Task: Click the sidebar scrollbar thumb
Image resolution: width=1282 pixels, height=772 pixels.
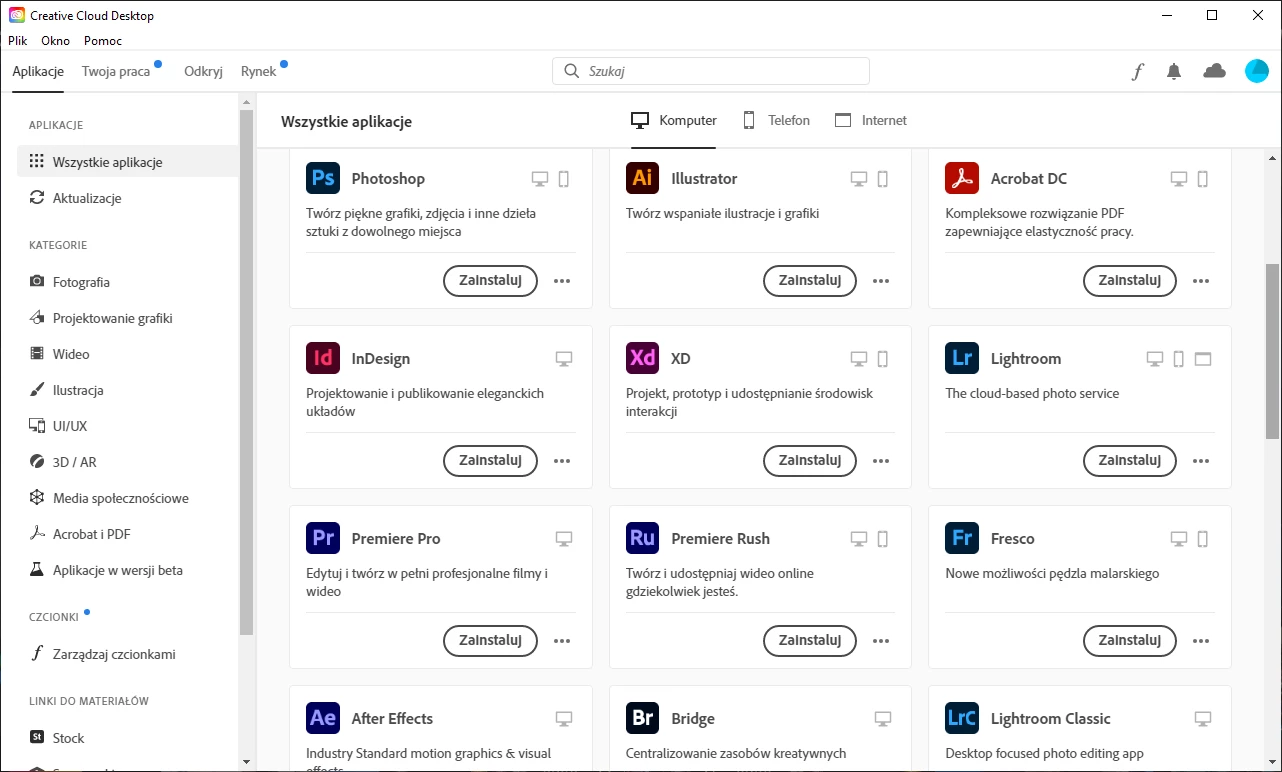Action: (x=246, y=372)
